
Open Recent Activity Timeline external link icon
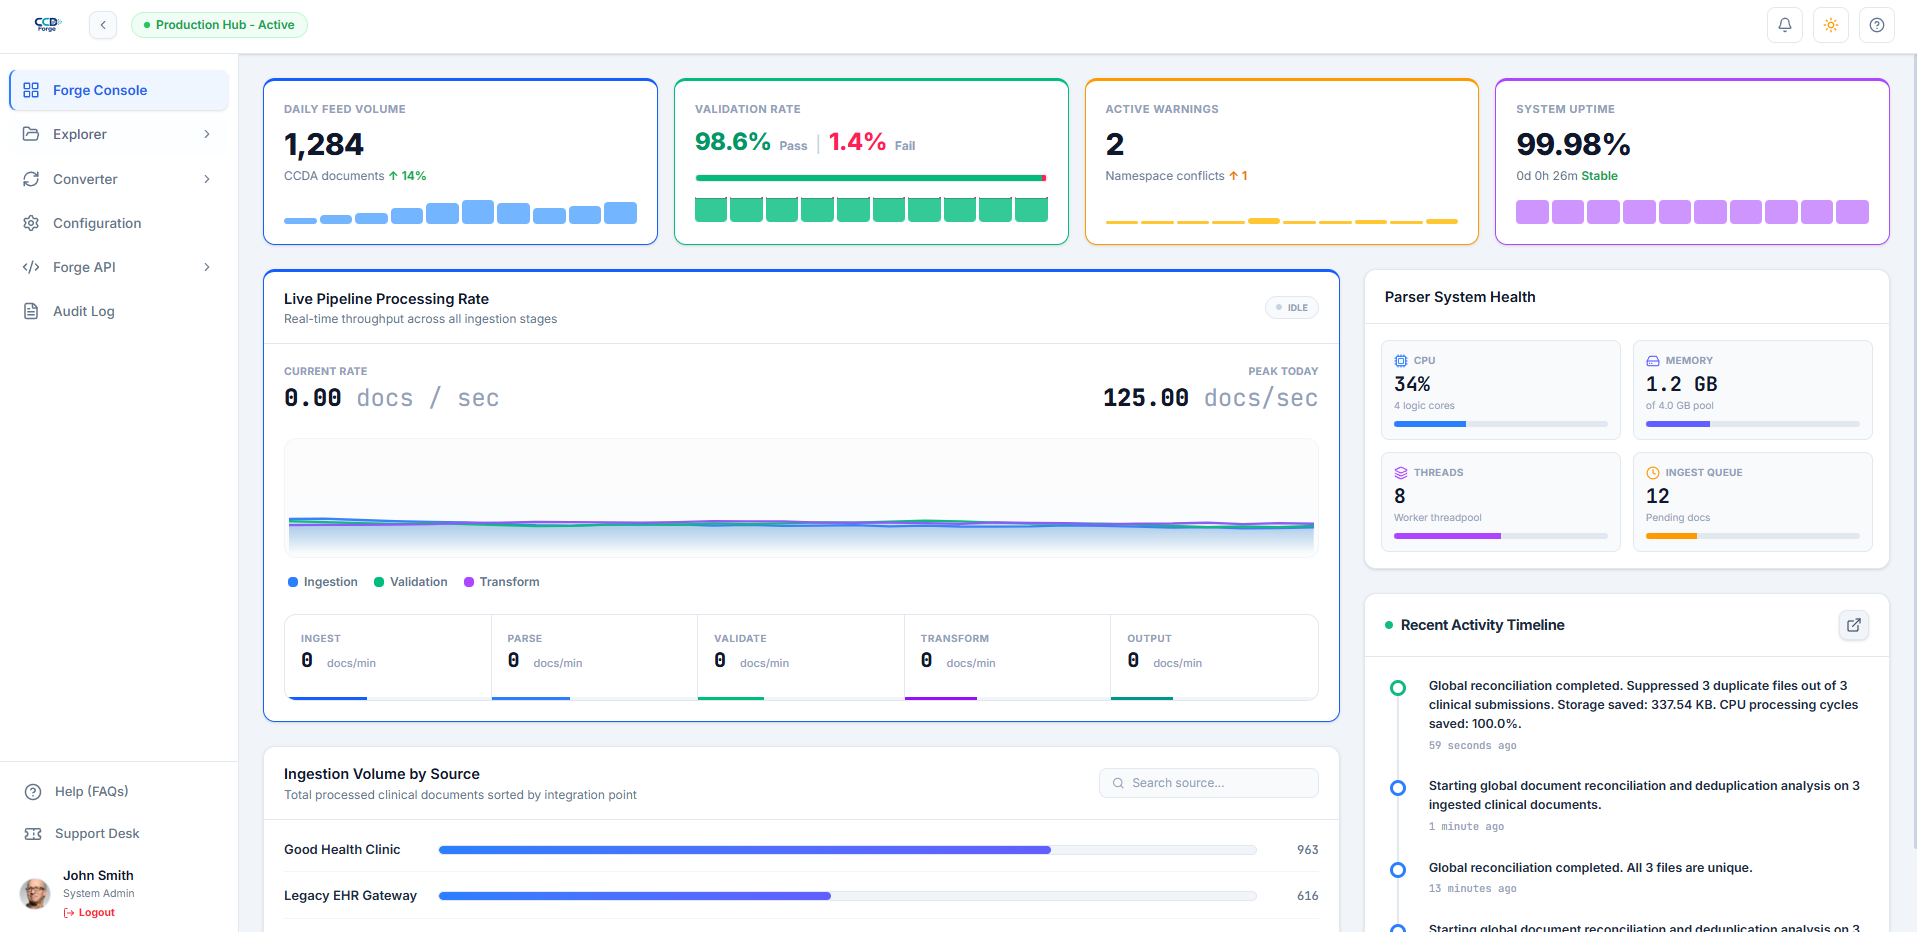click(x=1854, y=625)
